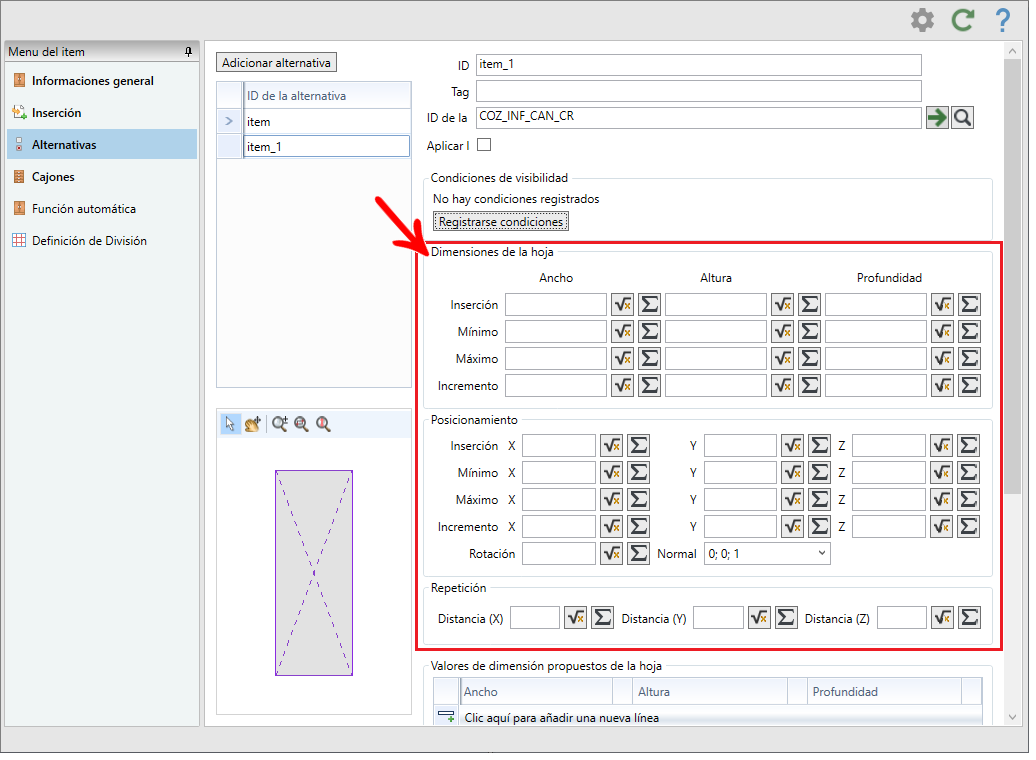Open formula editor for Incremento Ancho dimension
Image resolution: width=1036 pixels, height=760 pixels.
point(622,385)
